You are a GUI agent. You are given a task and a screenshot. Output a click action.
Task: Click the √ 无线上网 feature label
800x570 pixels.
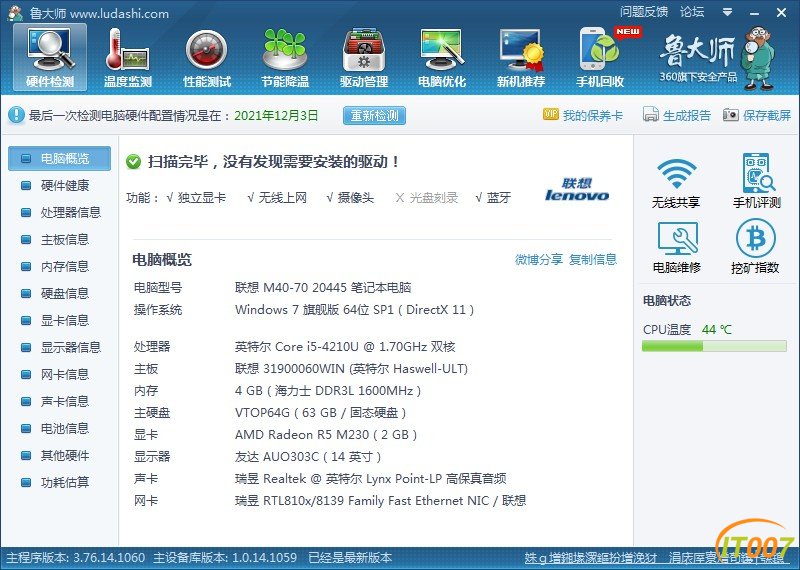coord(277,198)
